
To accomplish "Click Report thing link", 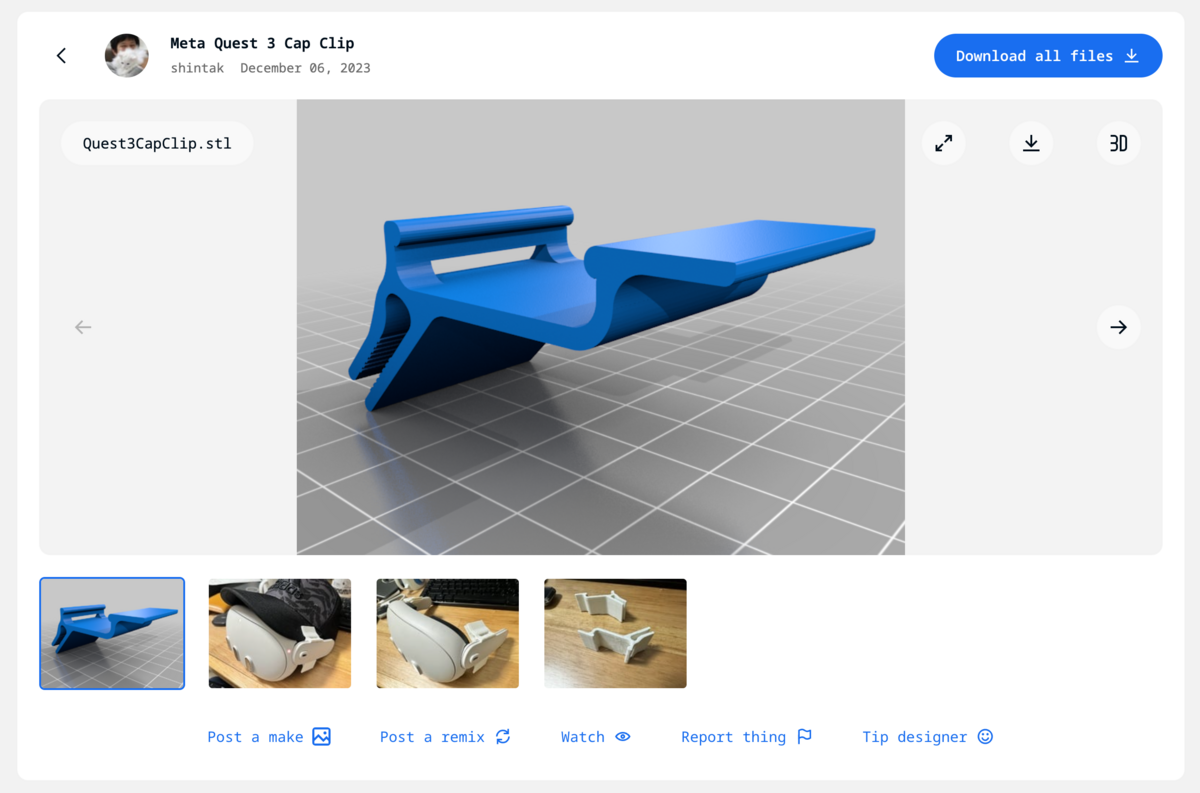I will (x=747, y=737).
